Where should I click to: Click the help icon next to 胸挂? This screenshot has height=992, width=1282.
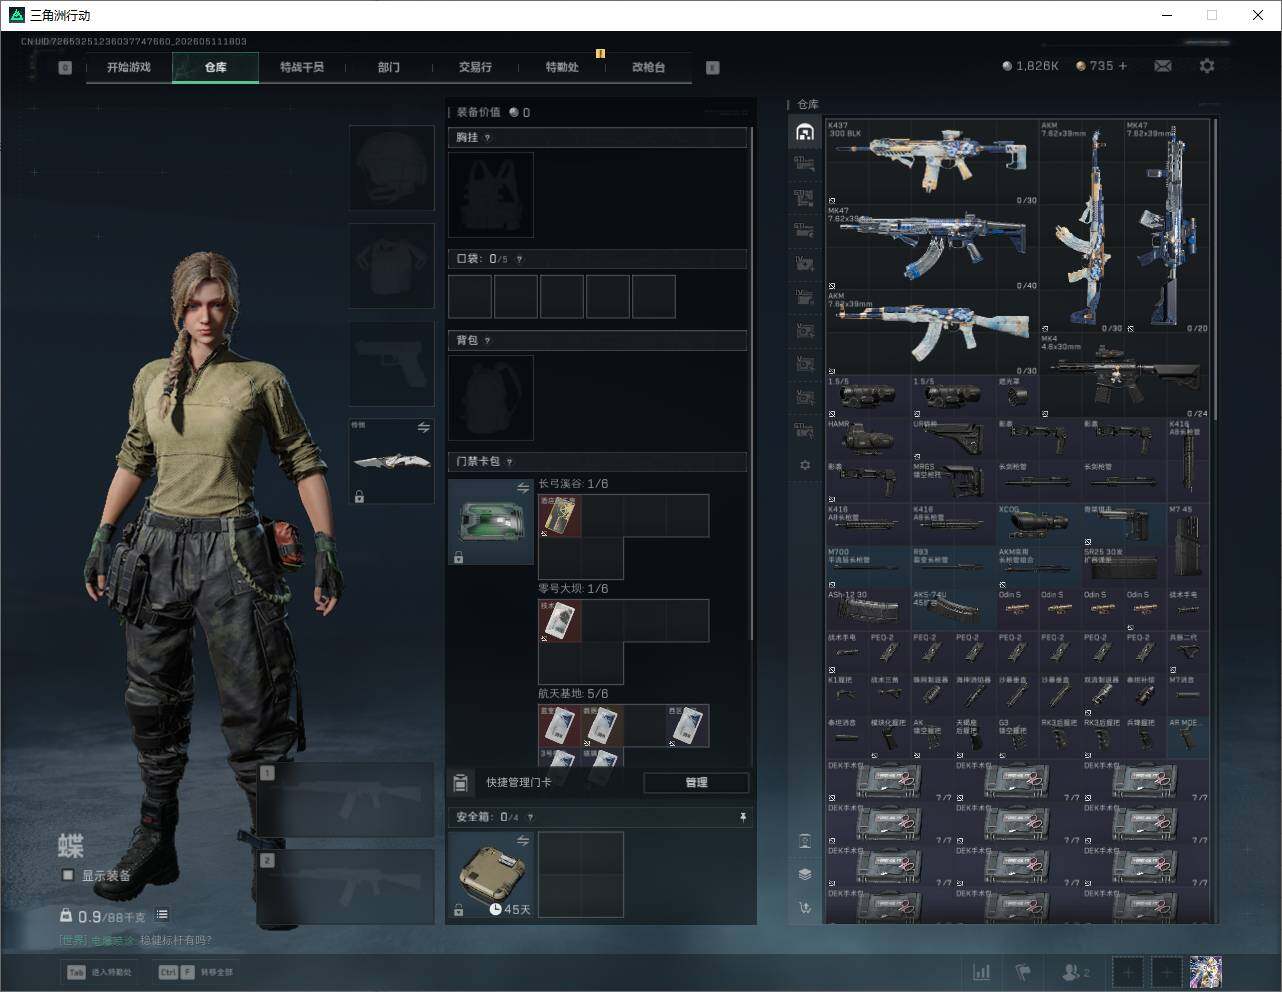(488, 138)
